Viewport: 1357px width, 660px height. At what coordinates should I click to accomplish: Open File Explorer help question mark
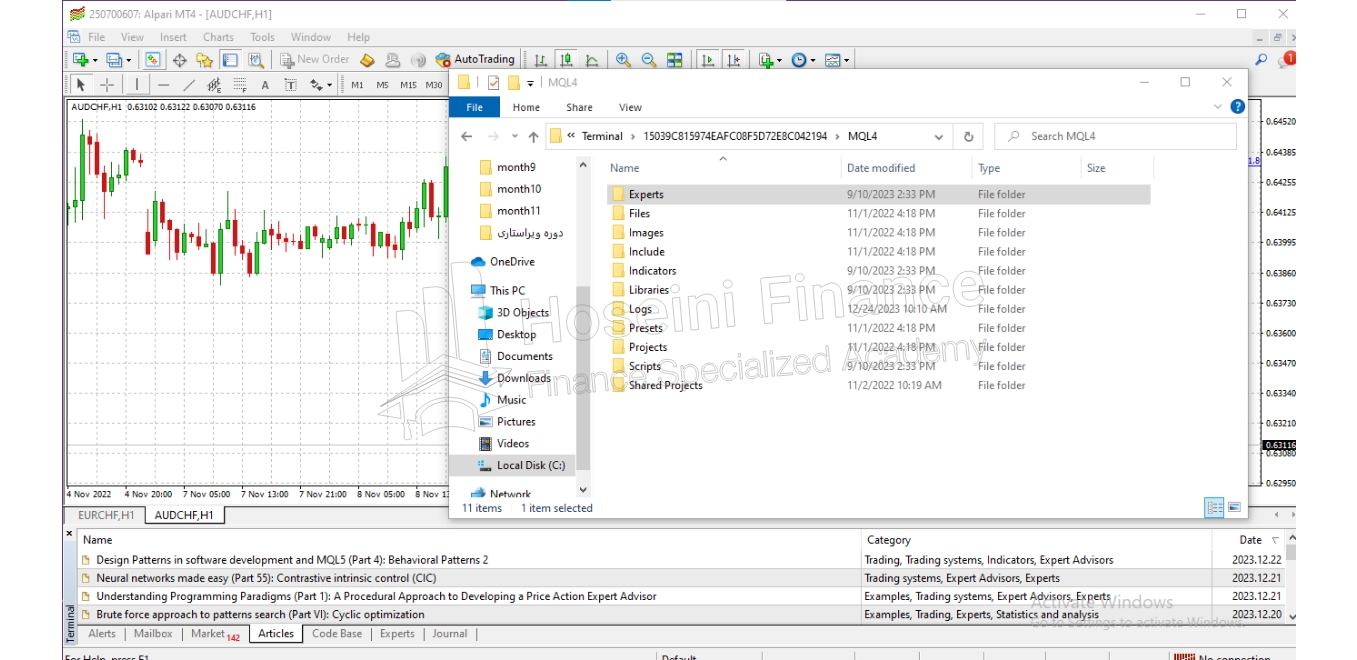(x=1237, y=106)
